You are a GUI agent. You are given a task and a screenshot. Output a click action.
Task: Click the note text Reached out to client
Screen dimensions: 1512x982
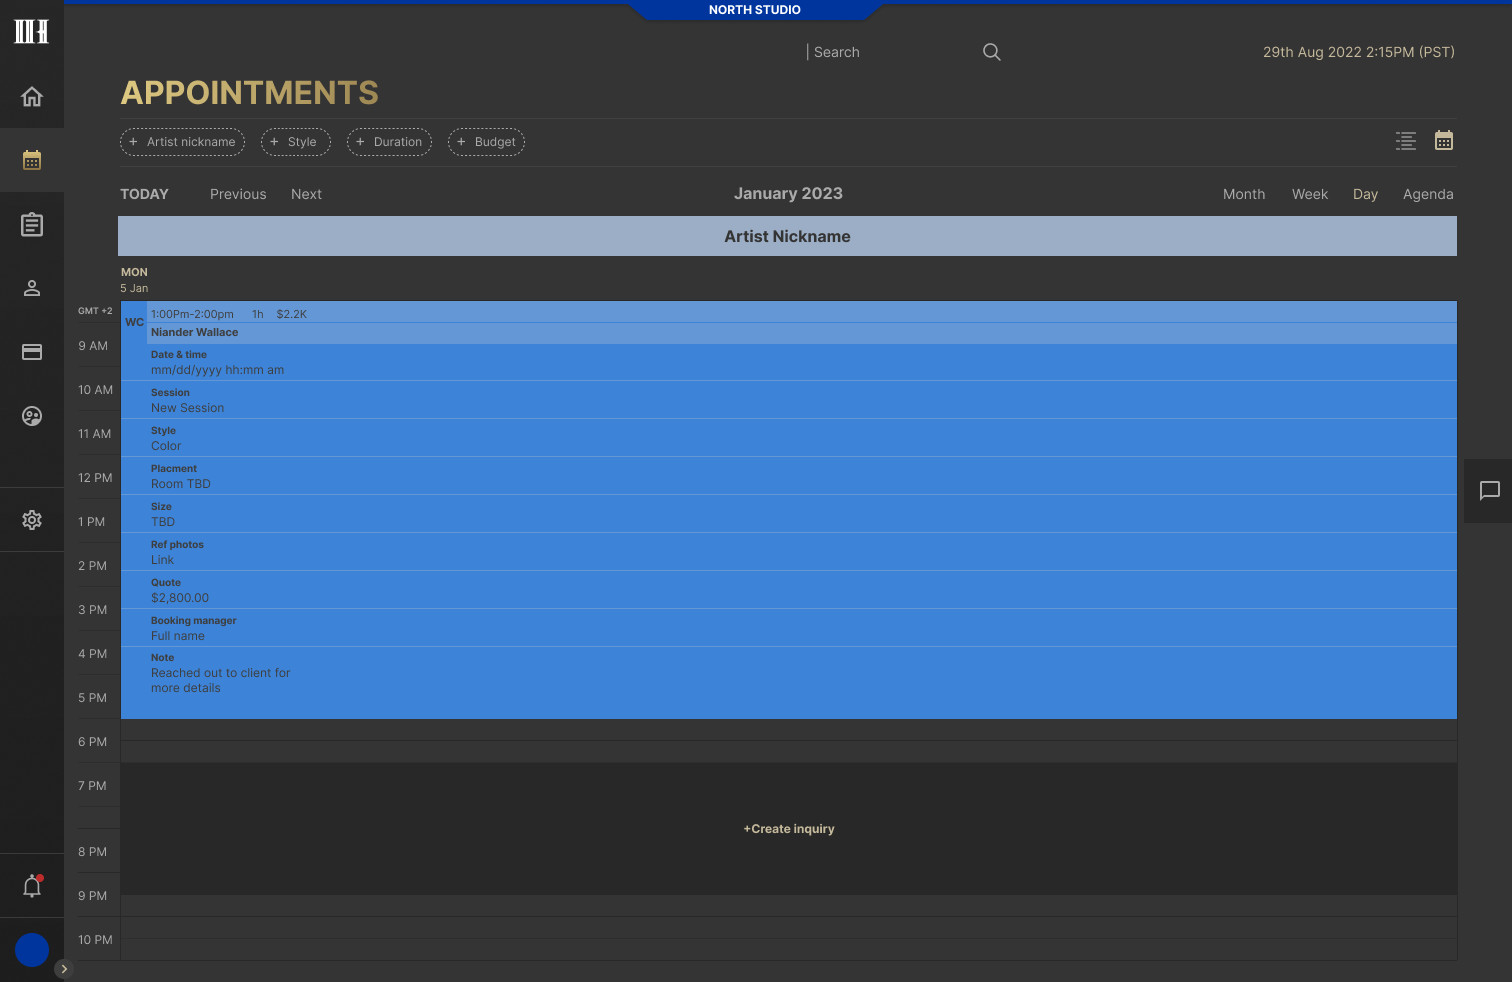(x=221, y=681)
